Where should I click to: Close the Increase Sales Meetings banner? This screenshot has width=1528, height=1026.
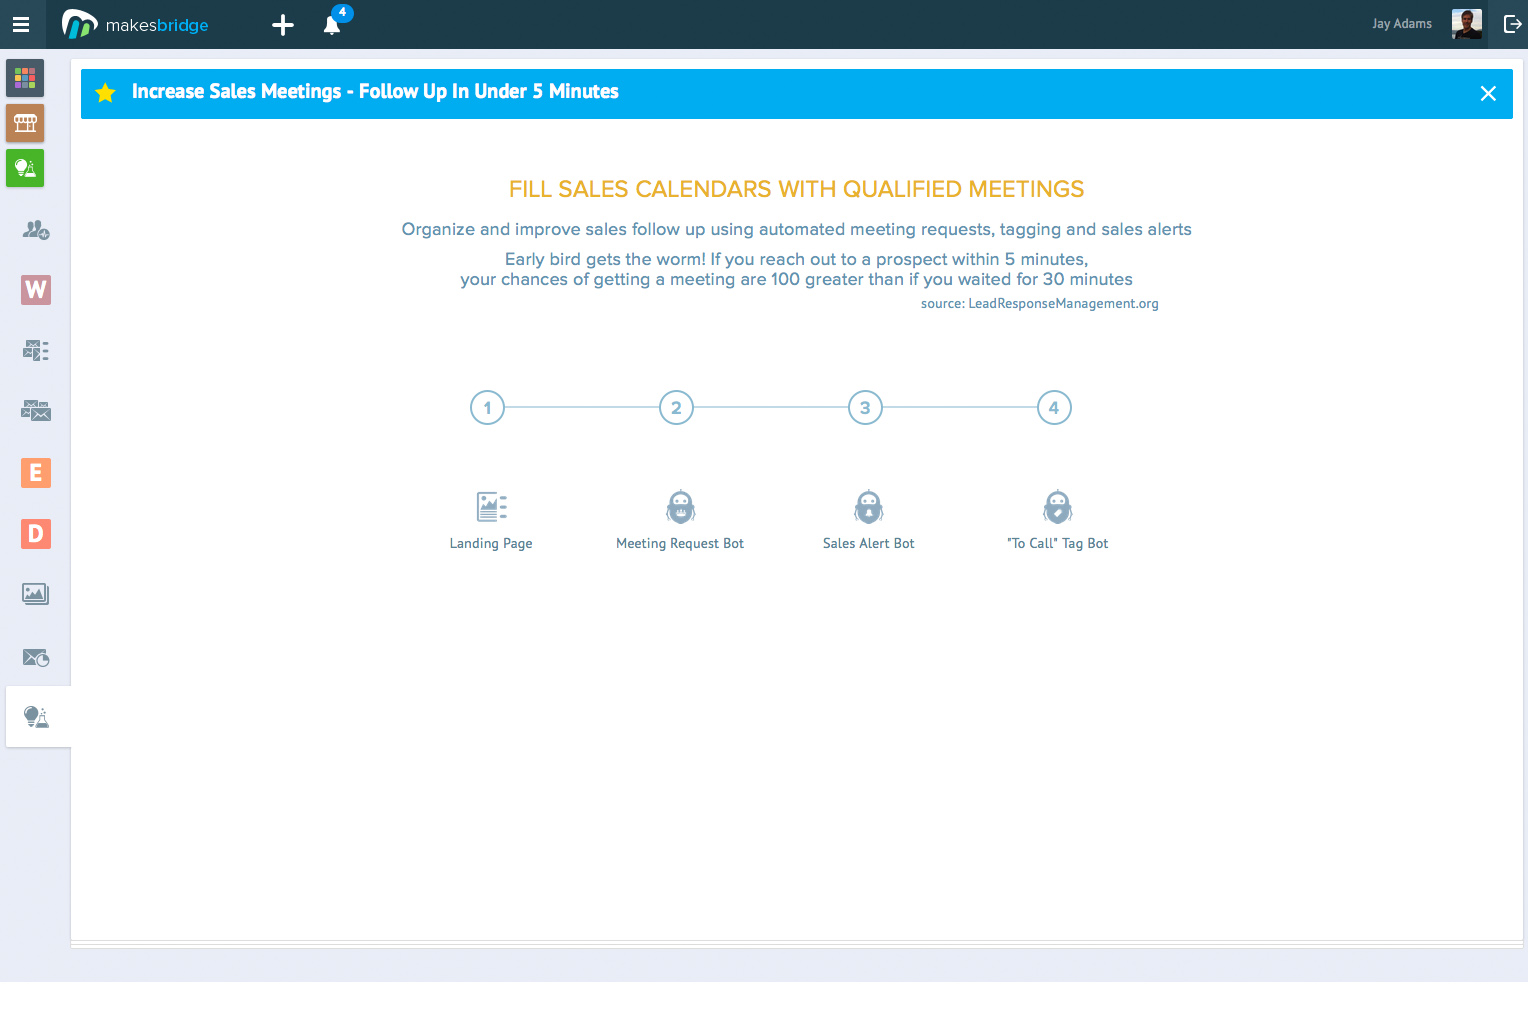(1488, 93)
